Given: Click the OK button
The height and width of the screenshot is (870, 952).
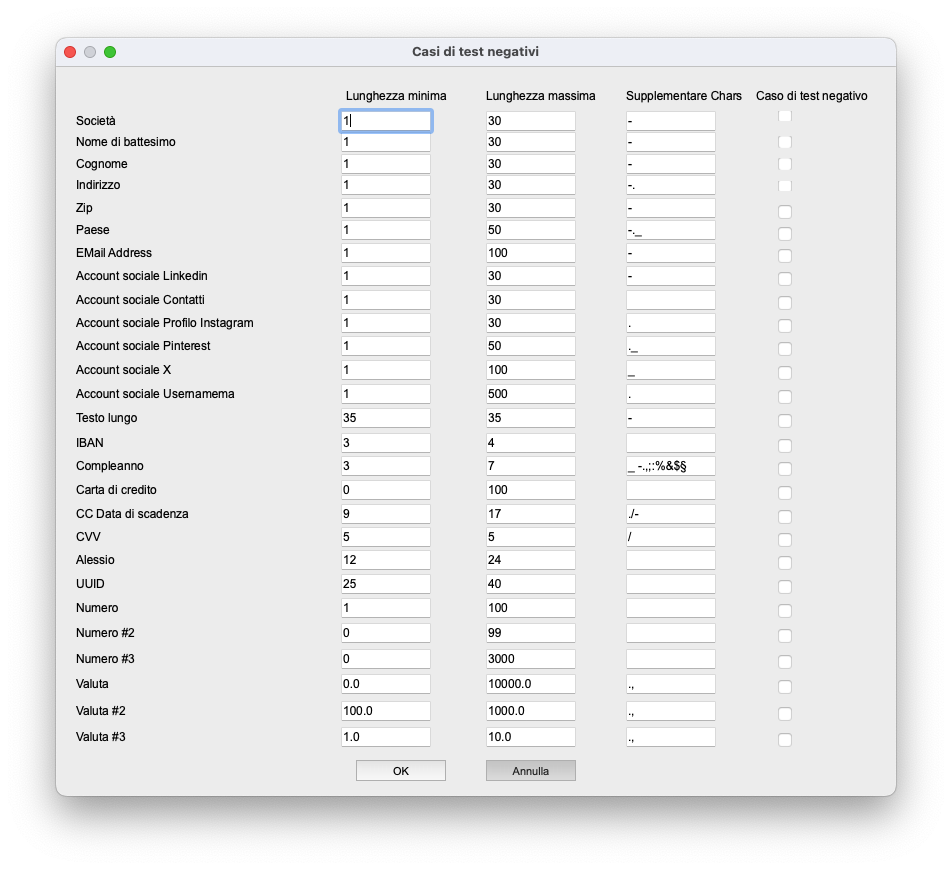Looking at the screenshot, I should click(400, 771).
